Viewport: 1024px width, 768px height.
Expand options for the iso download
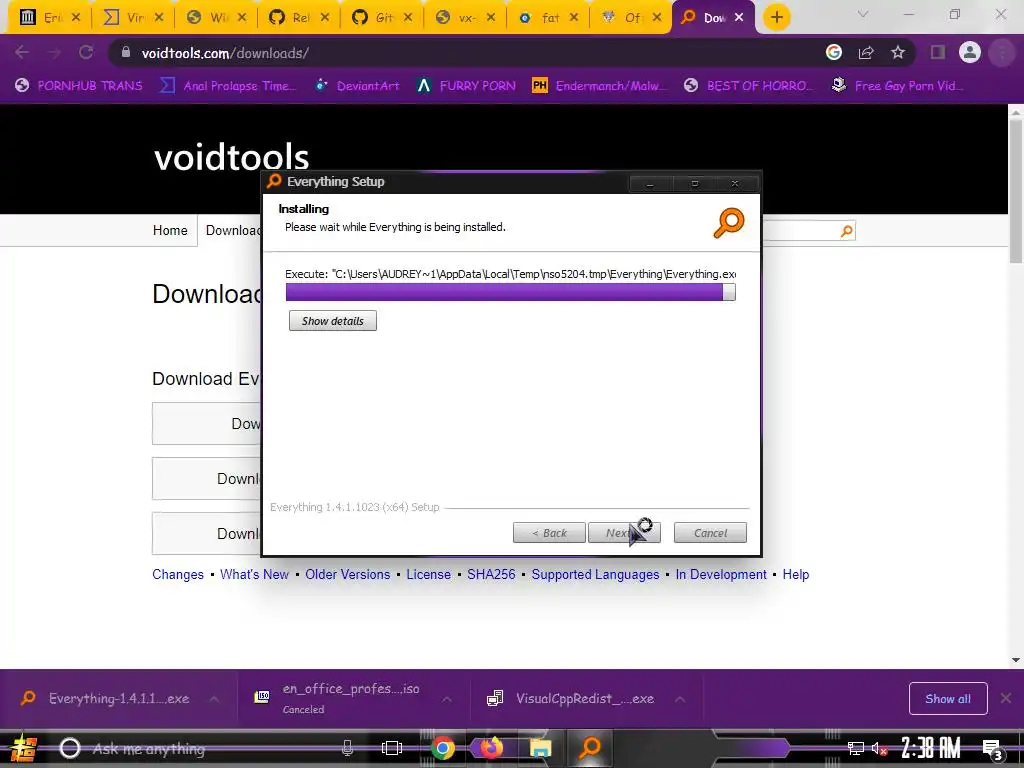tap(447, 699)
